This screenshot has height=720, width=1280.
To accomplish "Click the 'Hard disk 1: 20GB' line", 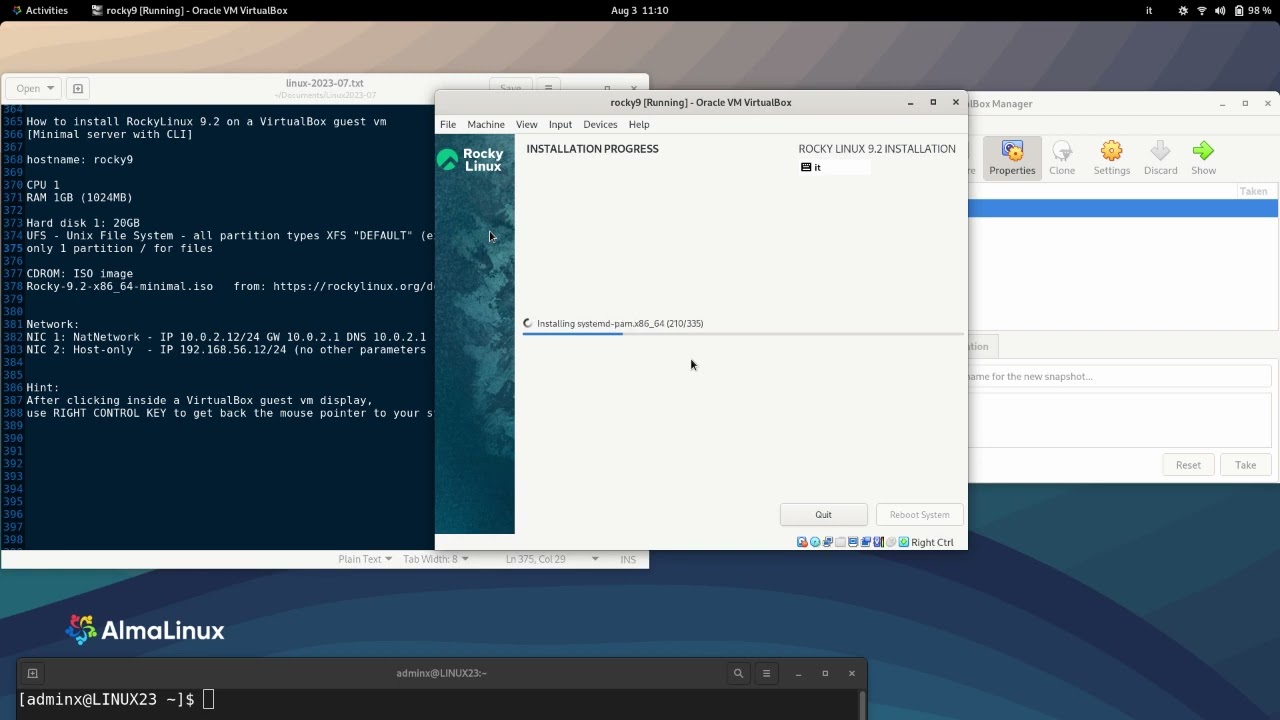I will [83, 223].
